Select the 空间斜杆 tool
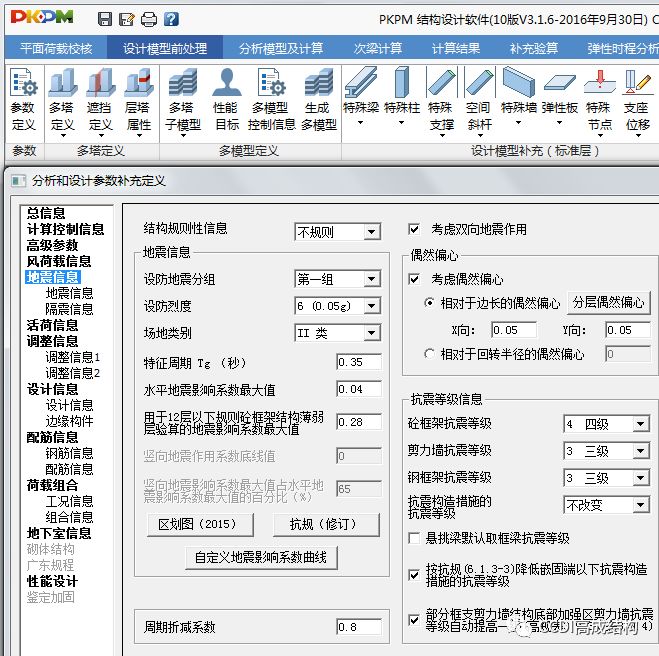659x656 pixels. (x=479, y=100)
